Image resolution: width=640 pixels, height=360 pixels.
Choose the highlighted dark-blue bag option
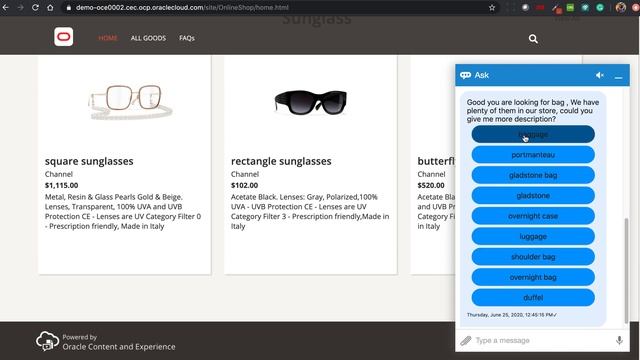click(x=533, y=134)
